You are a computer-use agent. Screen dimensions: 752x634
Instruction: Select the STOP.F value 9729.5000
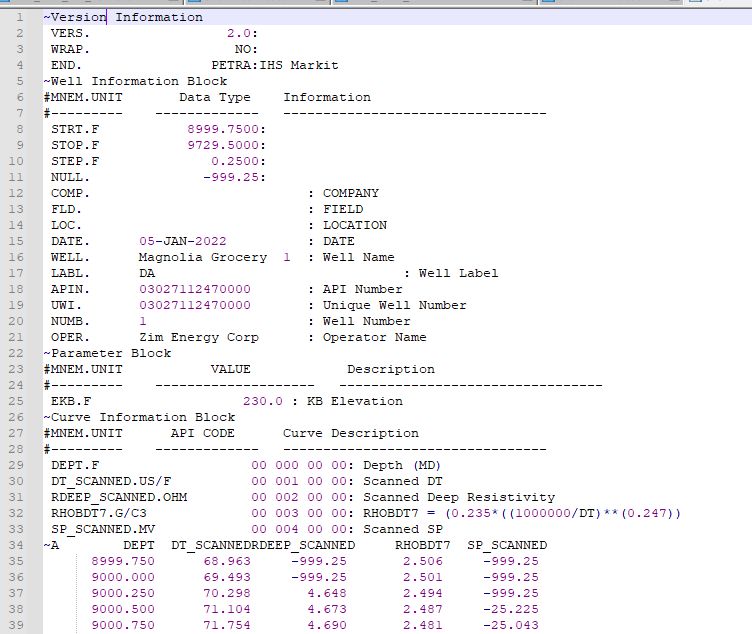pyautogui.click(x=223, y=145)
